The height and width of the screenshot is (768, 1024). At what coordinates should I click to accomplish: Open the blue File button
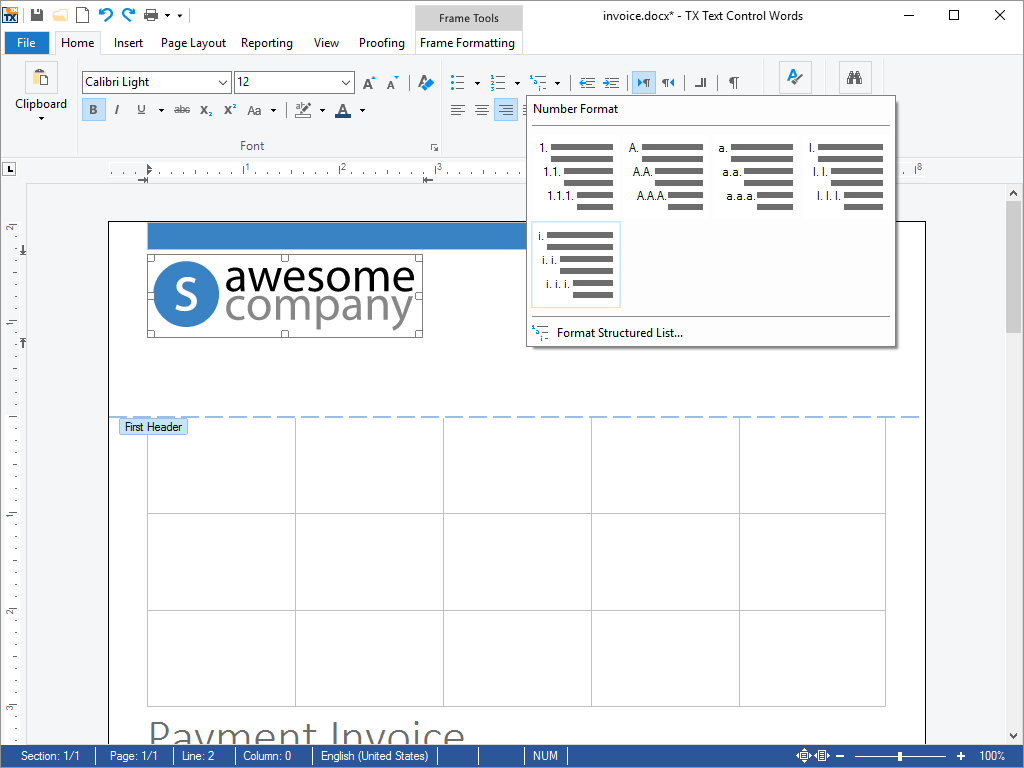(x=26, y=43)
